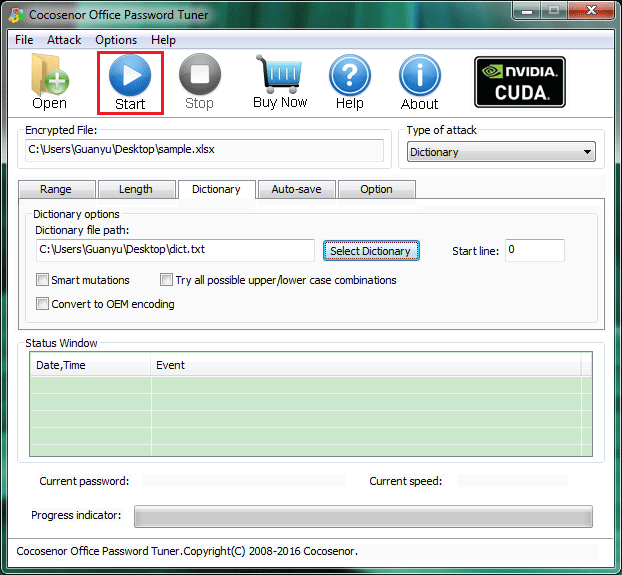Show About information
Viewport: 622px width, 575px height.
pyautogui.click(x=419, y=82)
